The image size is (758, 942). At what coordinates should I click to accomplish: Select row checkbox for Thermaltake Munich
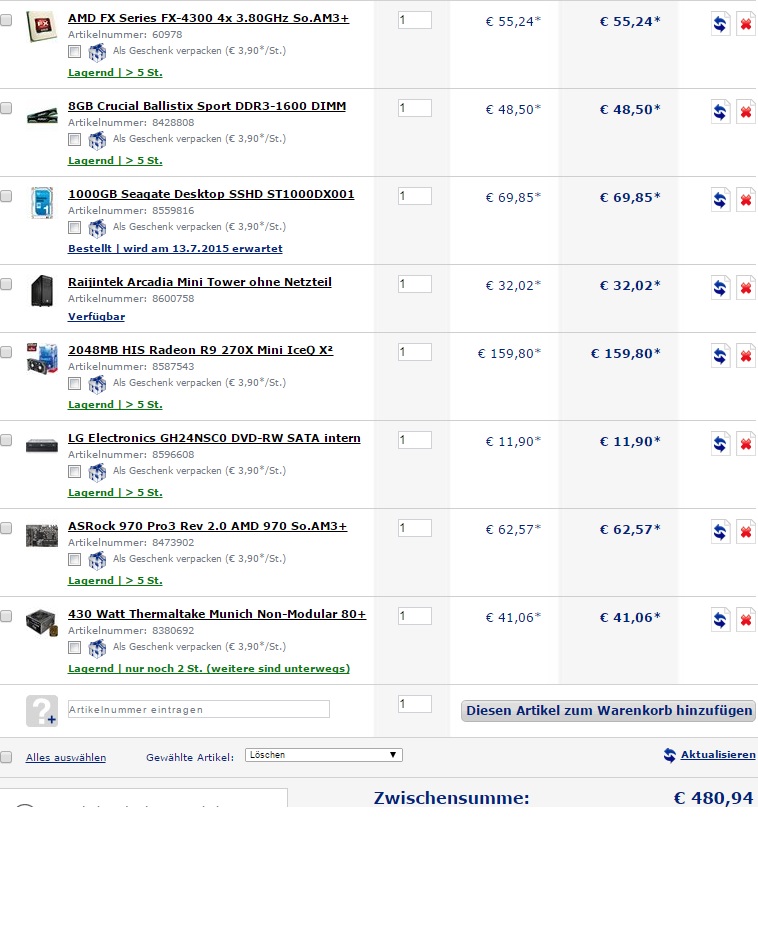click(6, 616)
